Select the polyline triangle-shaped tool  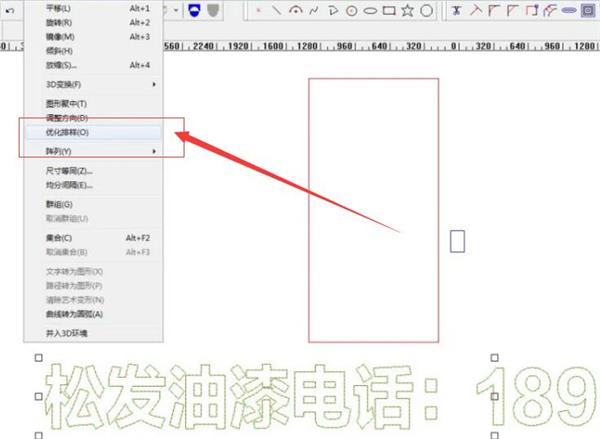tap(333, 10)
